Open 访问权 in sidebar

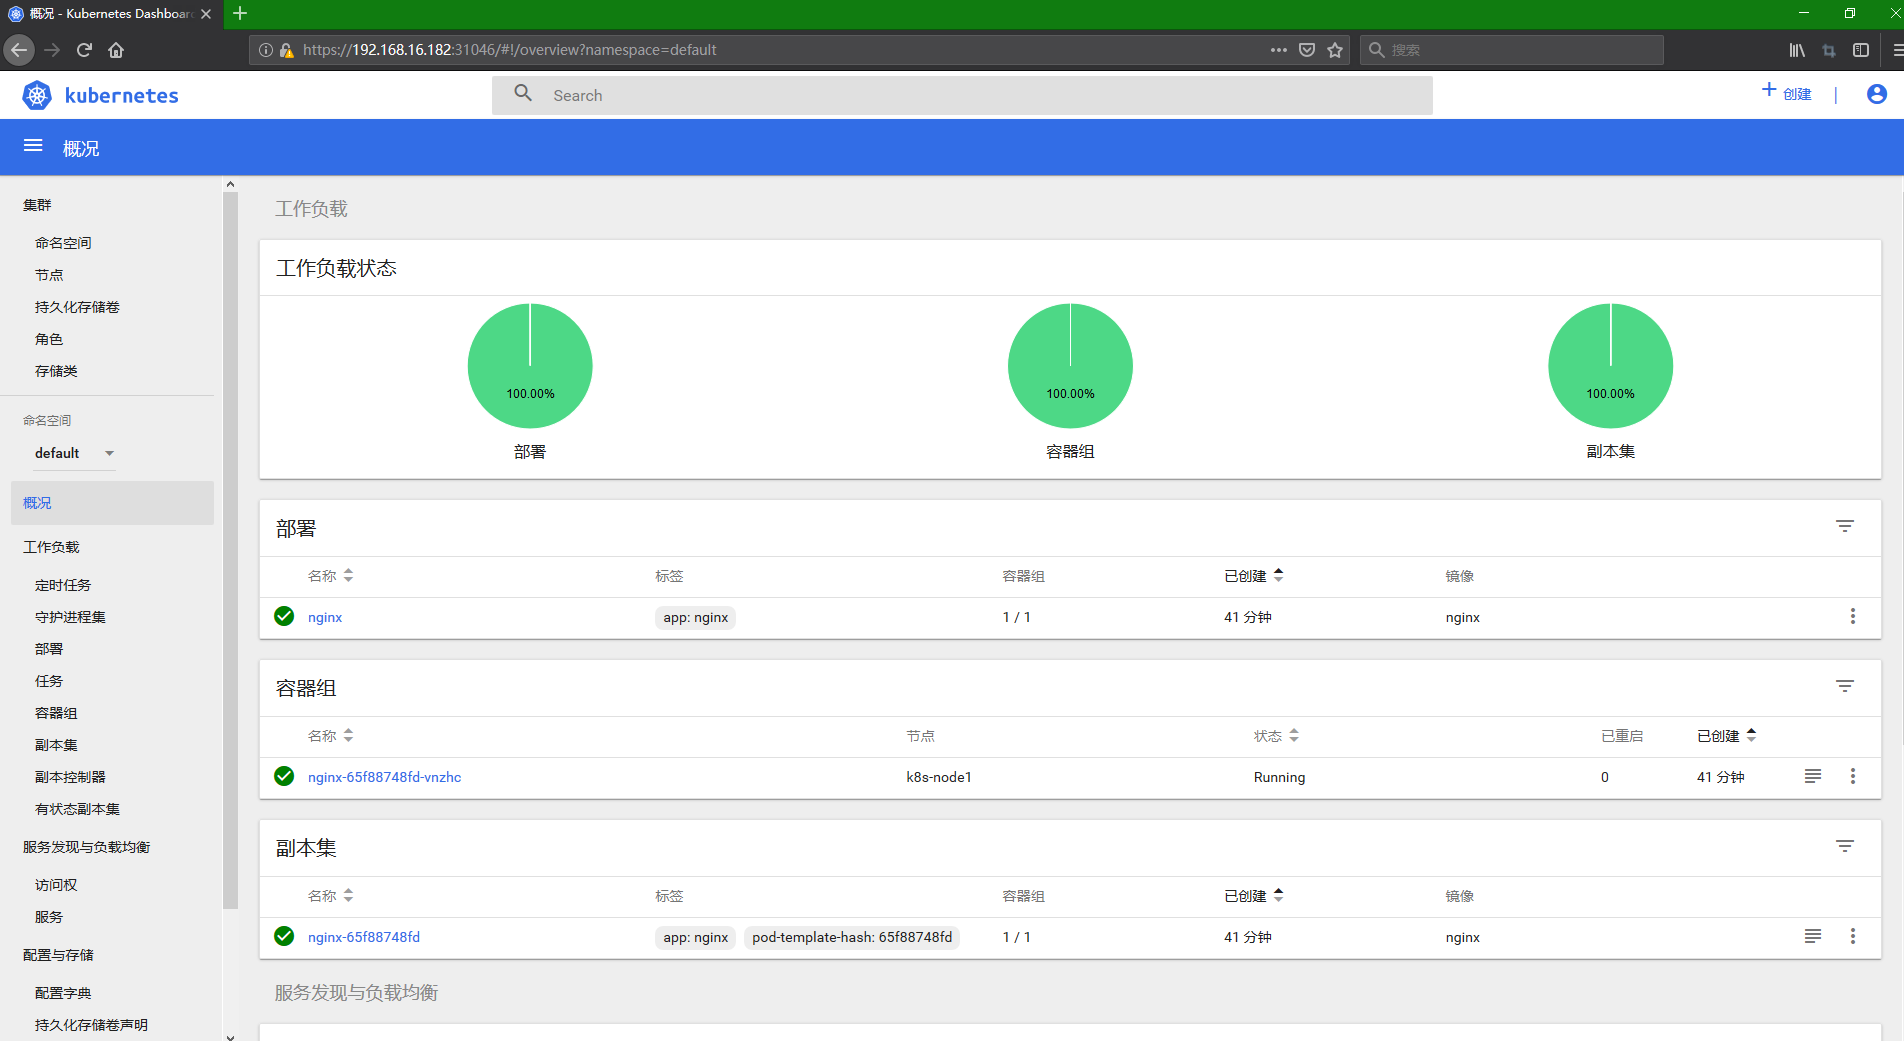point(56,885)
